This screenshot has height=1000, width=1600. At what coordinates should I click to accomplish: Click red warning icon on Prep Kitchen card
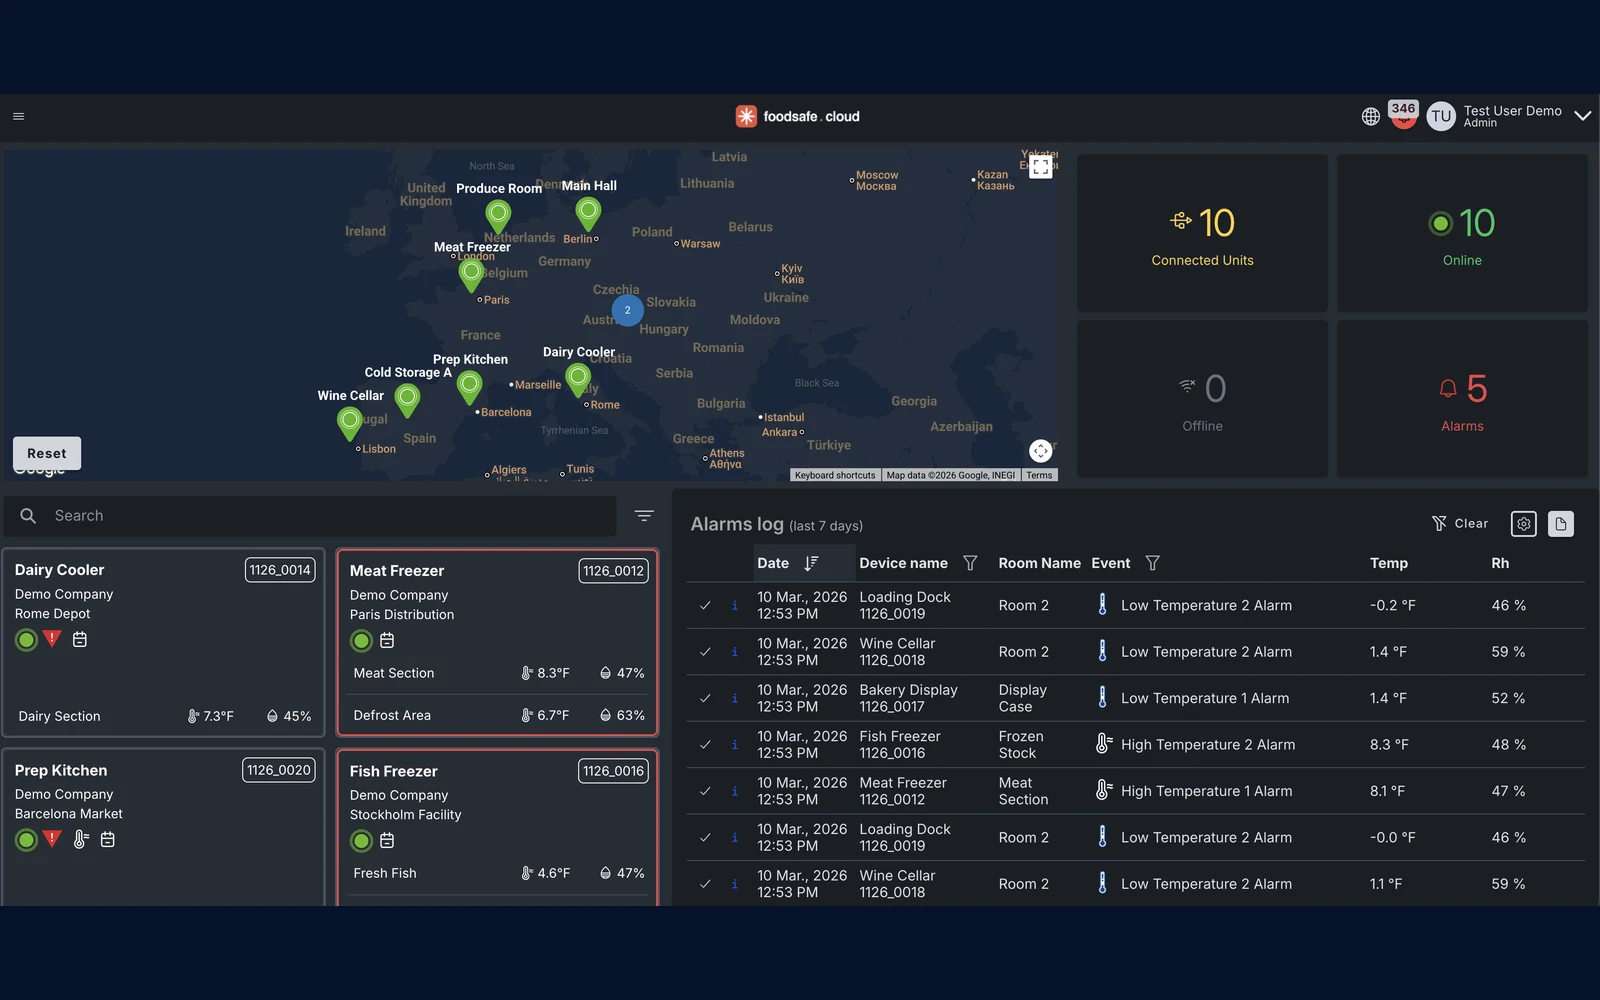52,839
